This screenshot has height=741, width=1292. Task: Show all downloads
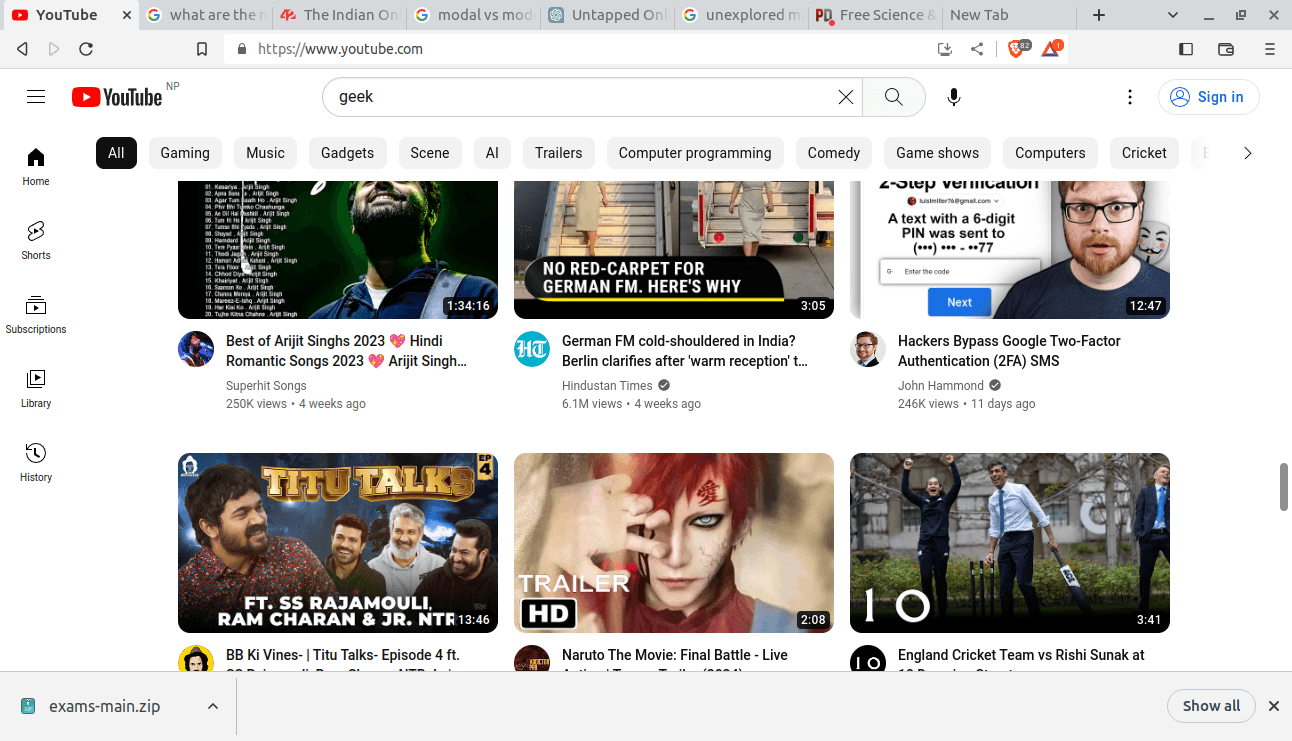pyautogui.click(x=1211, y=706)
